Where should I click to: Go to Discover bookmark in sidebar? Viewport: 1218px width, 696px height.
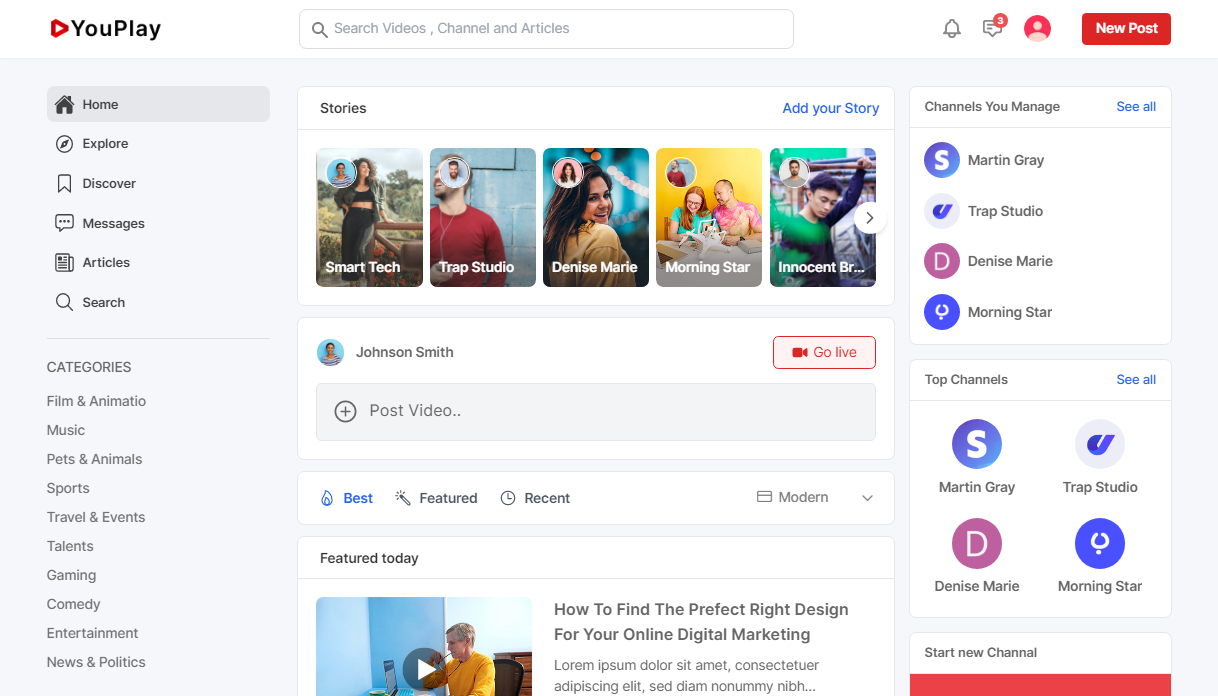point(108,184)
